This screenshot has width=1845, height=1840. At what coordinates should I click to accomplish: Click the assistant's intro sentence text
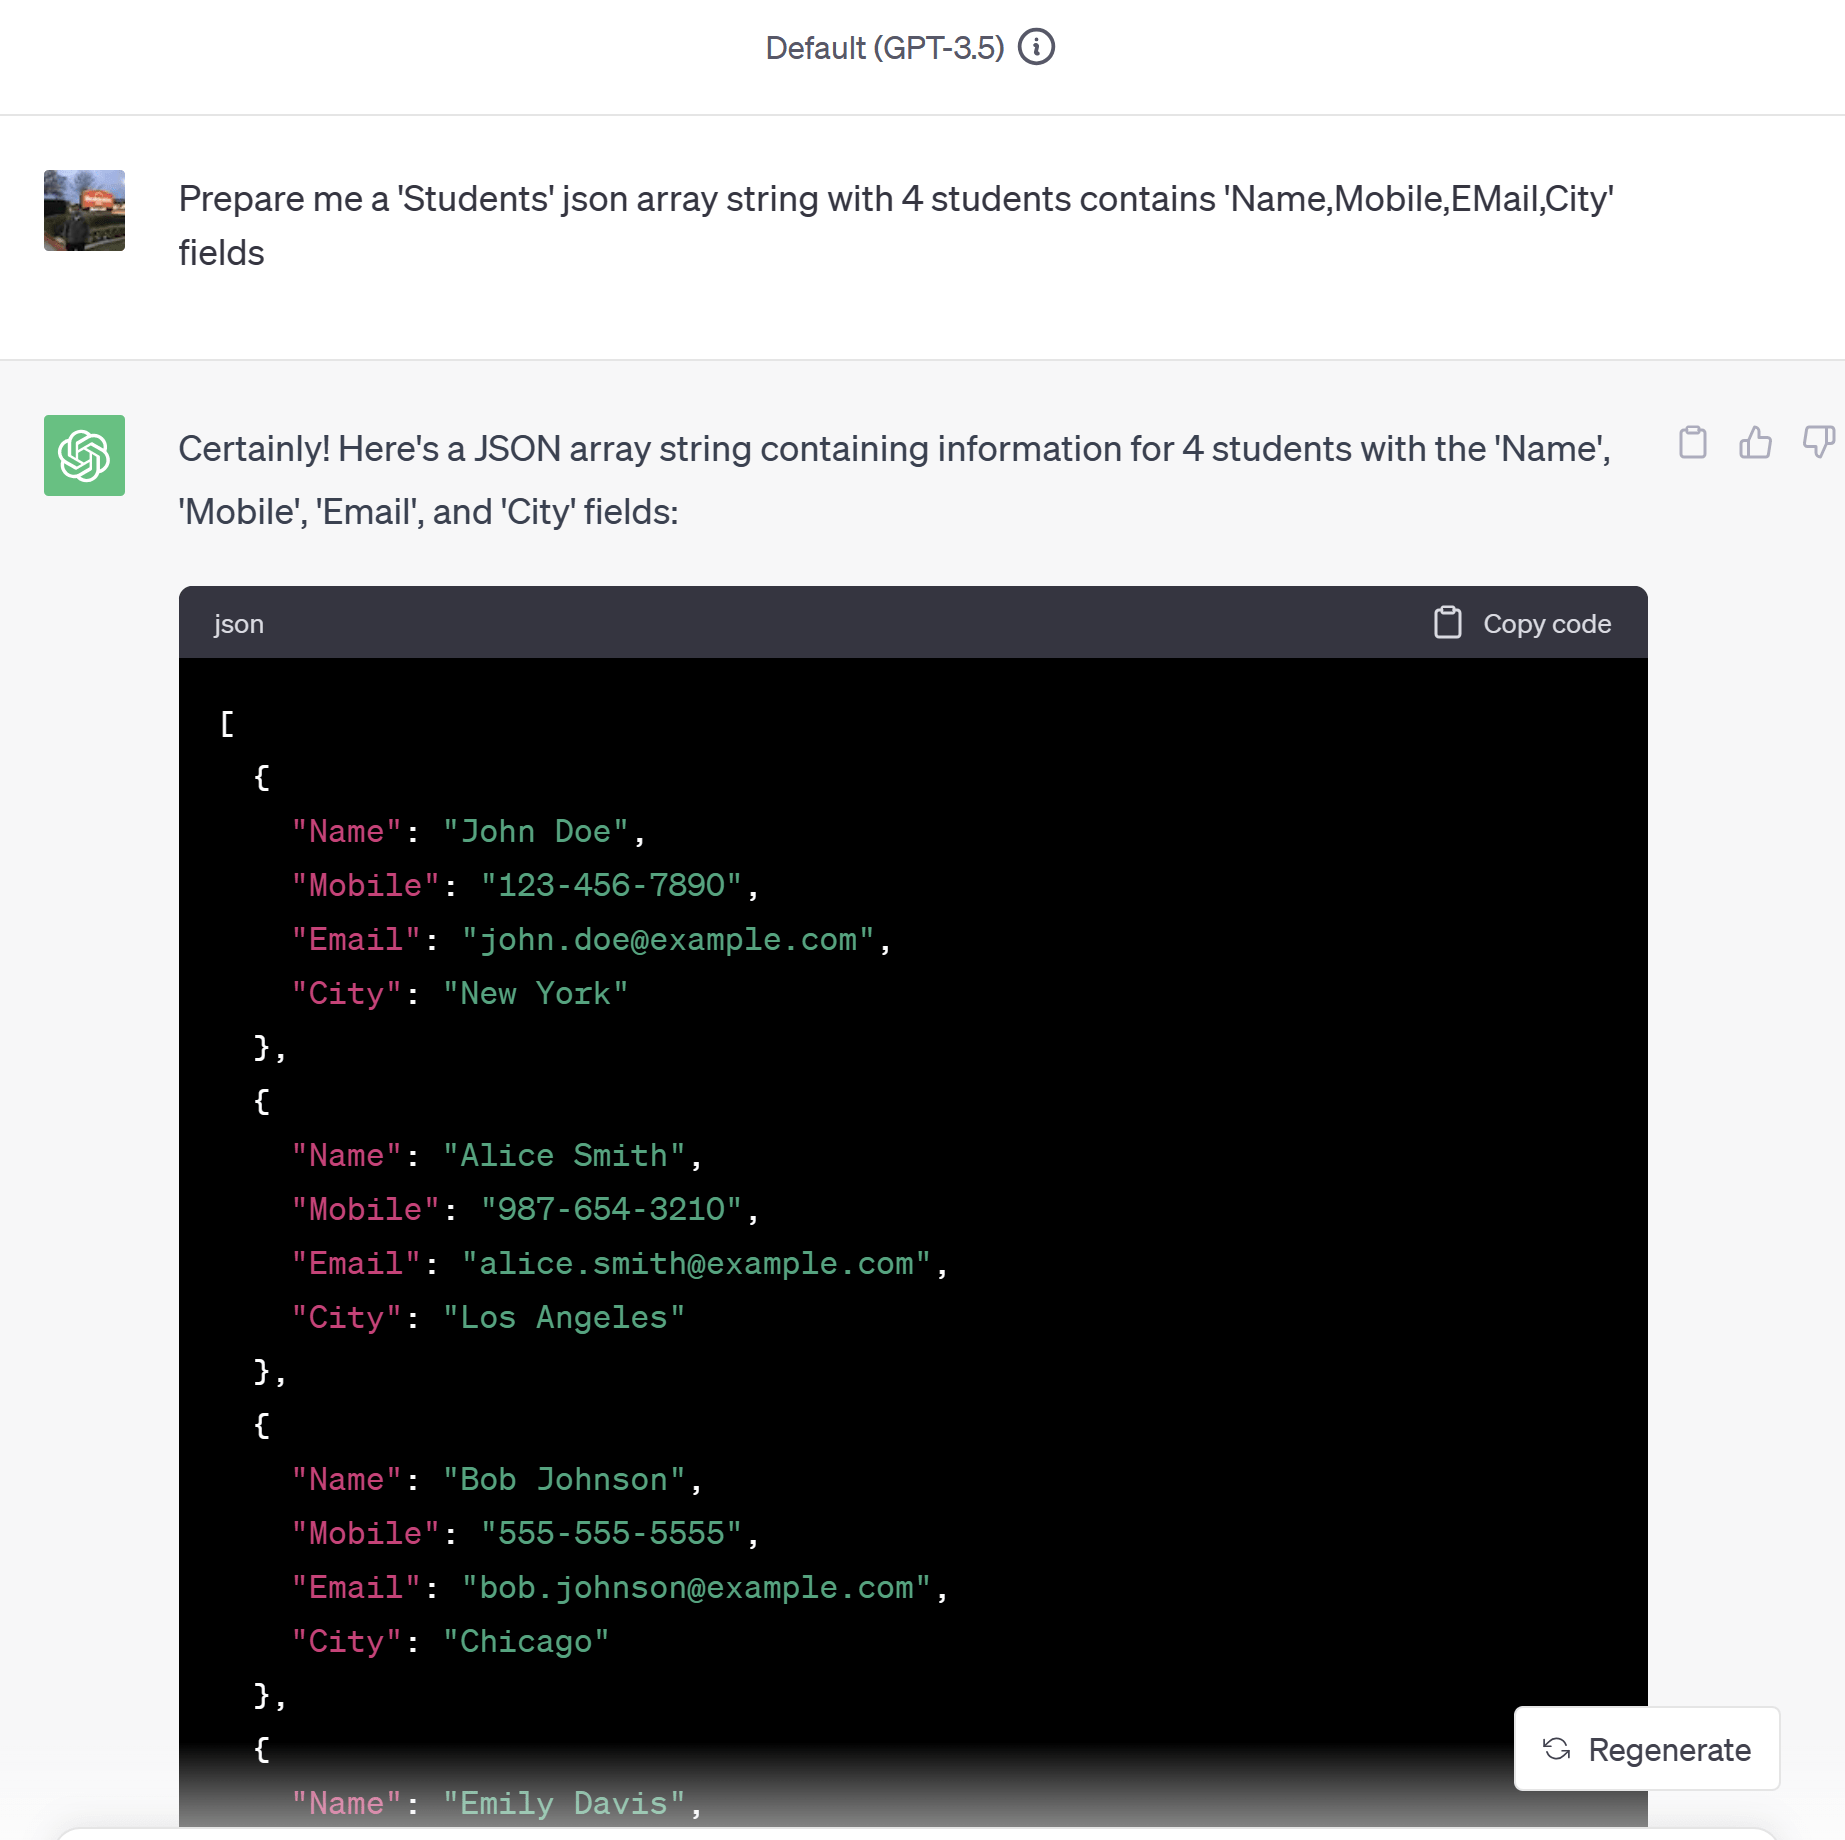[895, 480]
